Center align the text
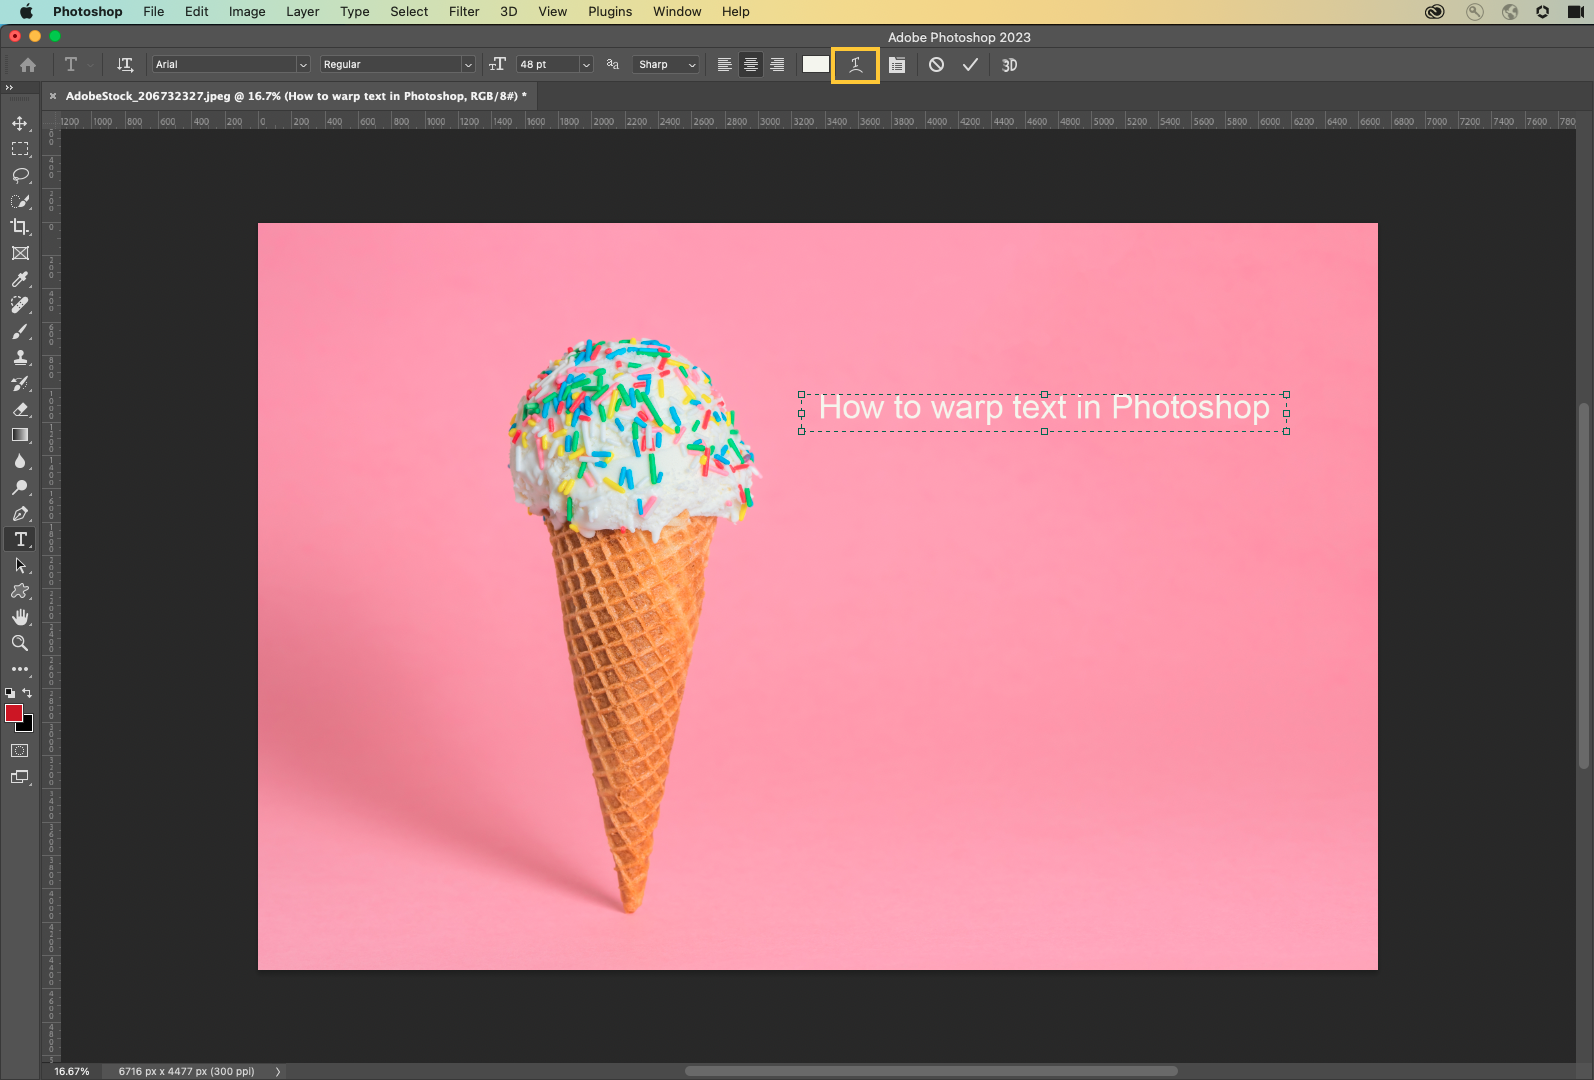This screenshot has height=1080, width=1594. [x=751, y=65]
